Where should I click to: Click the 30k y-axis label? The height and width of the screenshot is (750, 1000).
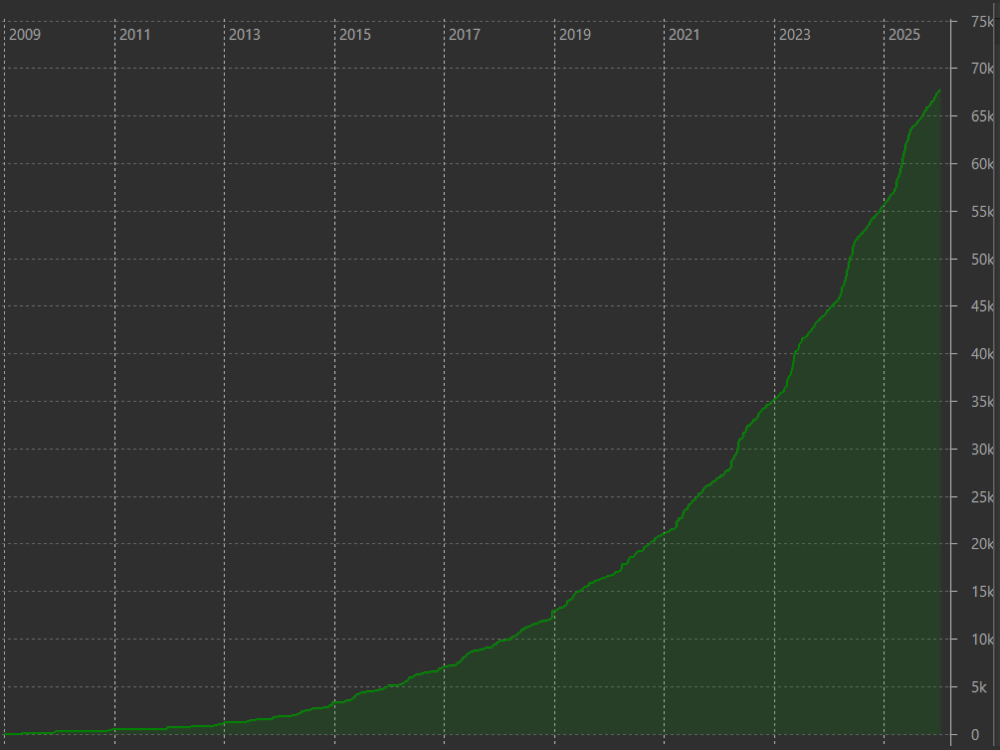point(982,449)
